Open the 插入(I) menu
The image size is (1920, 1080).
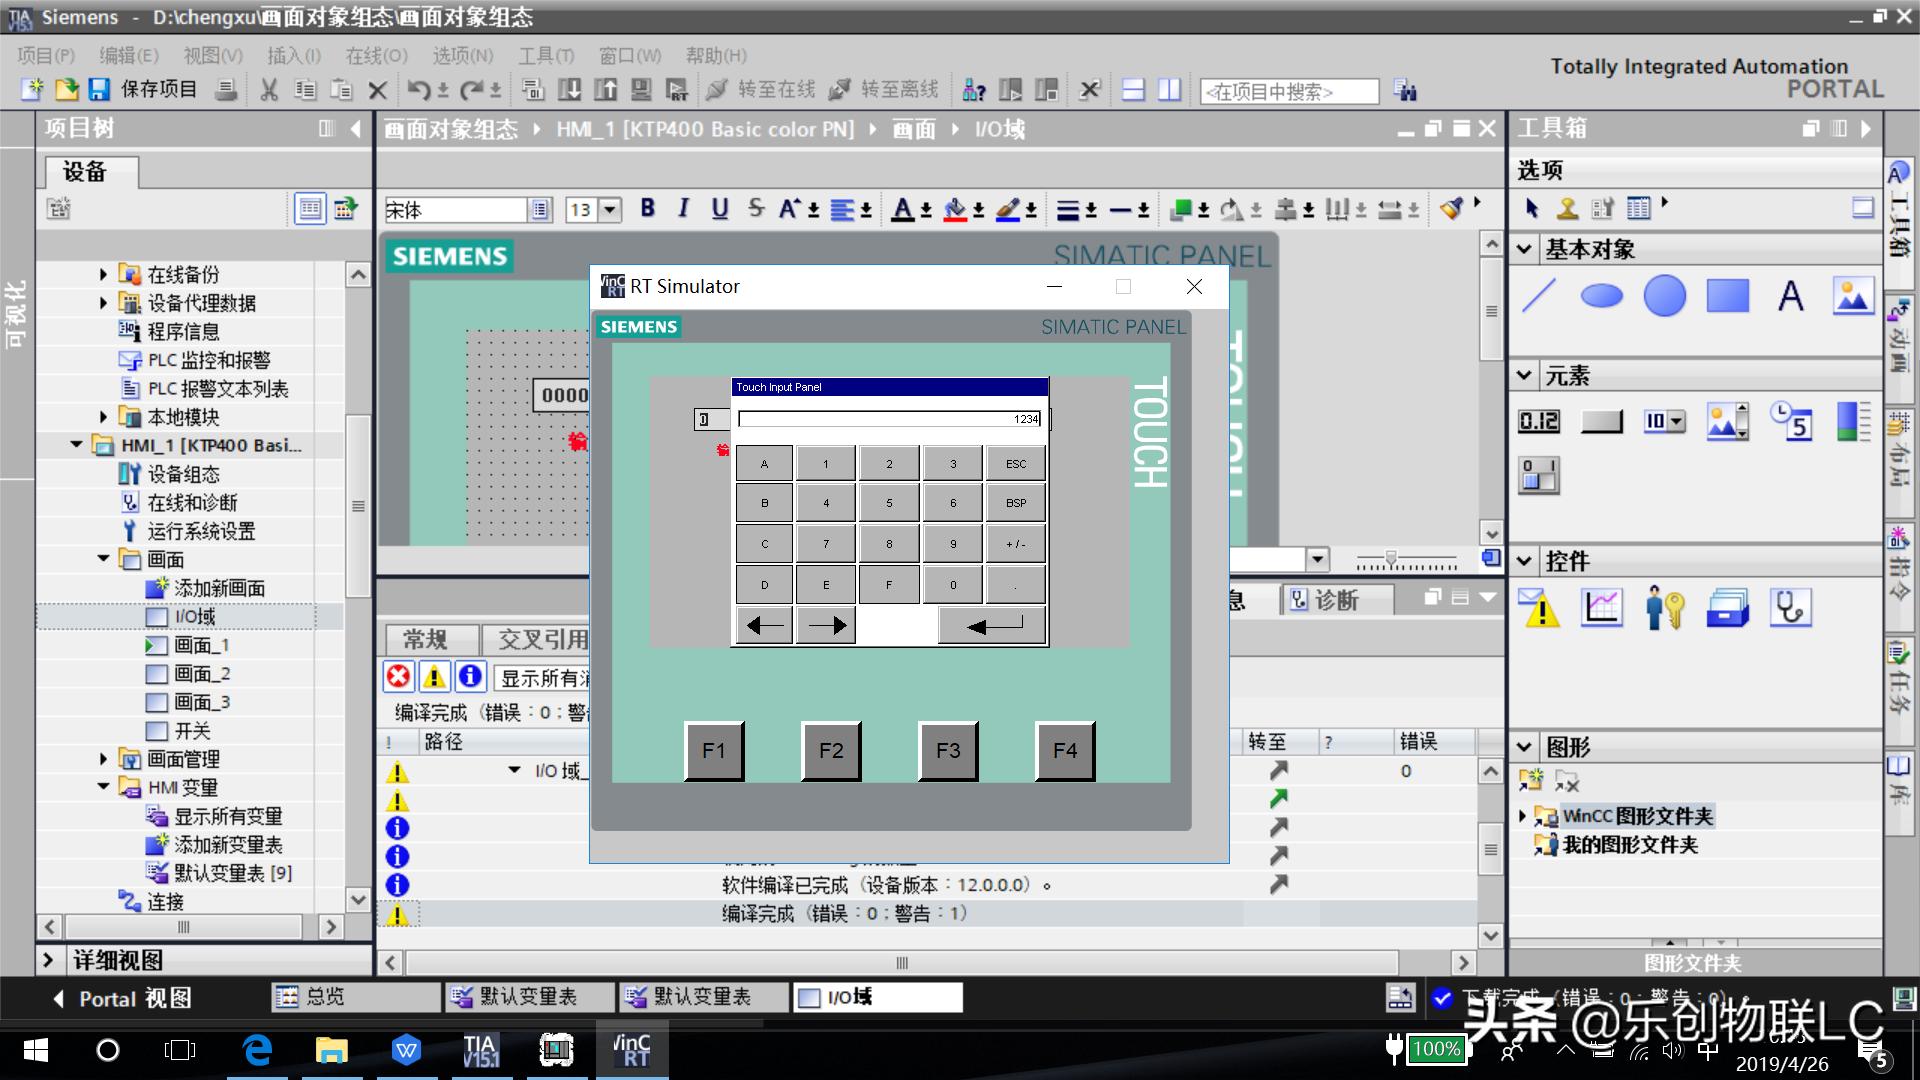(293, 55)
